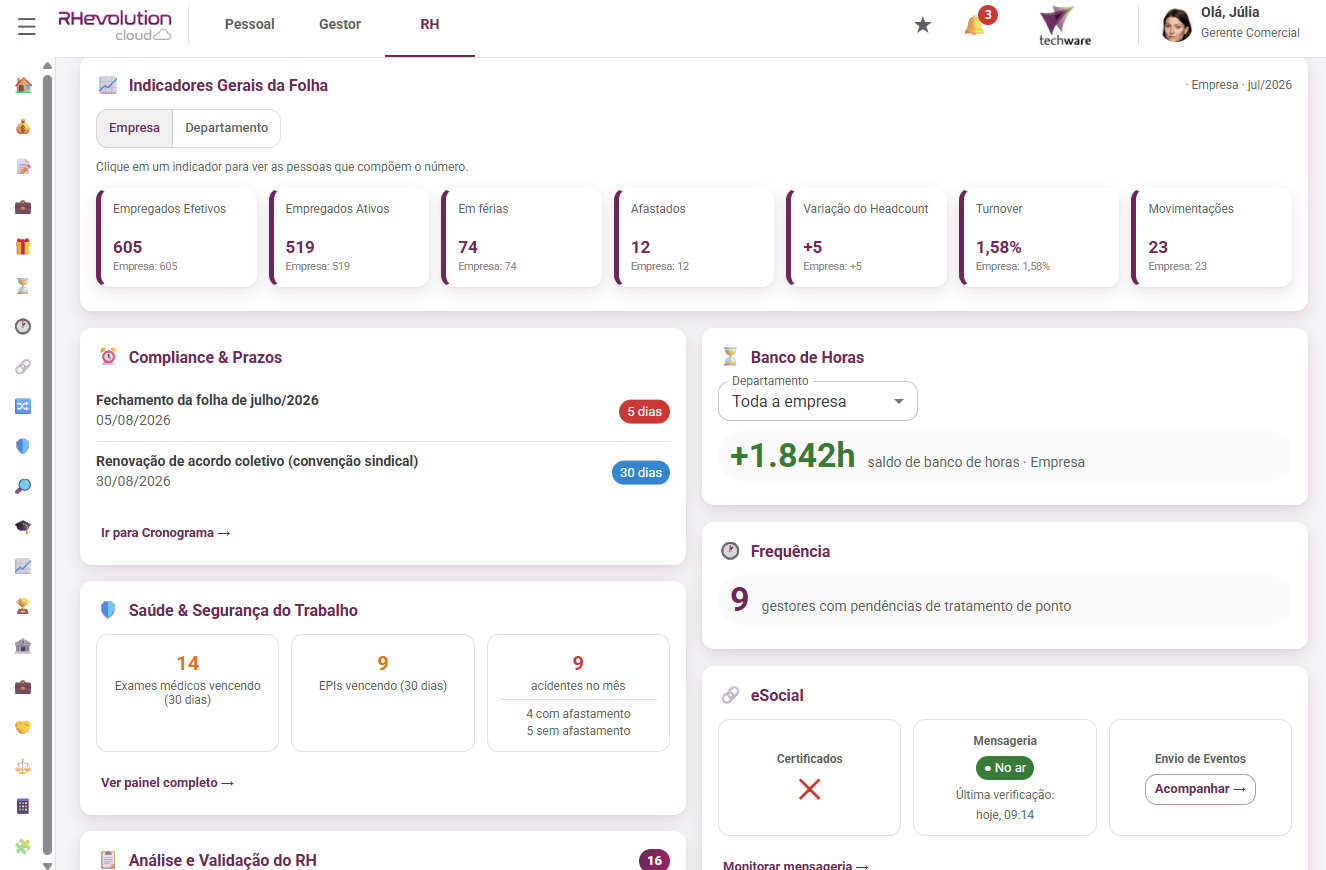This screenshot has height=870, width=1326.
Task: Open the hamburger menu
Action: [x=27, y=26]
